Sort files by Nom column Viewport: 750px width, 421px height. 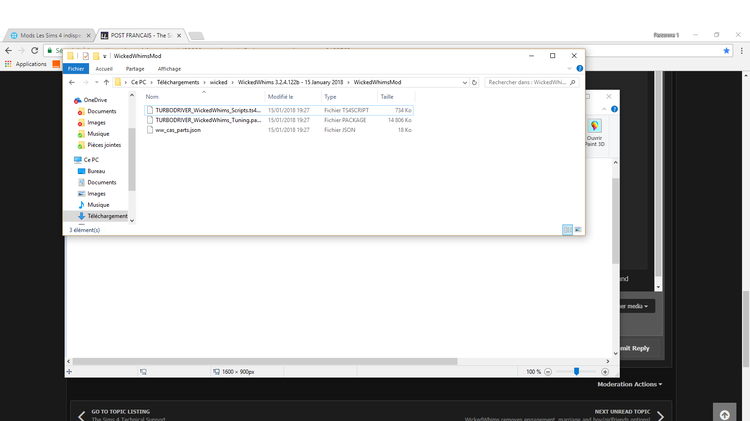(204, 97)
